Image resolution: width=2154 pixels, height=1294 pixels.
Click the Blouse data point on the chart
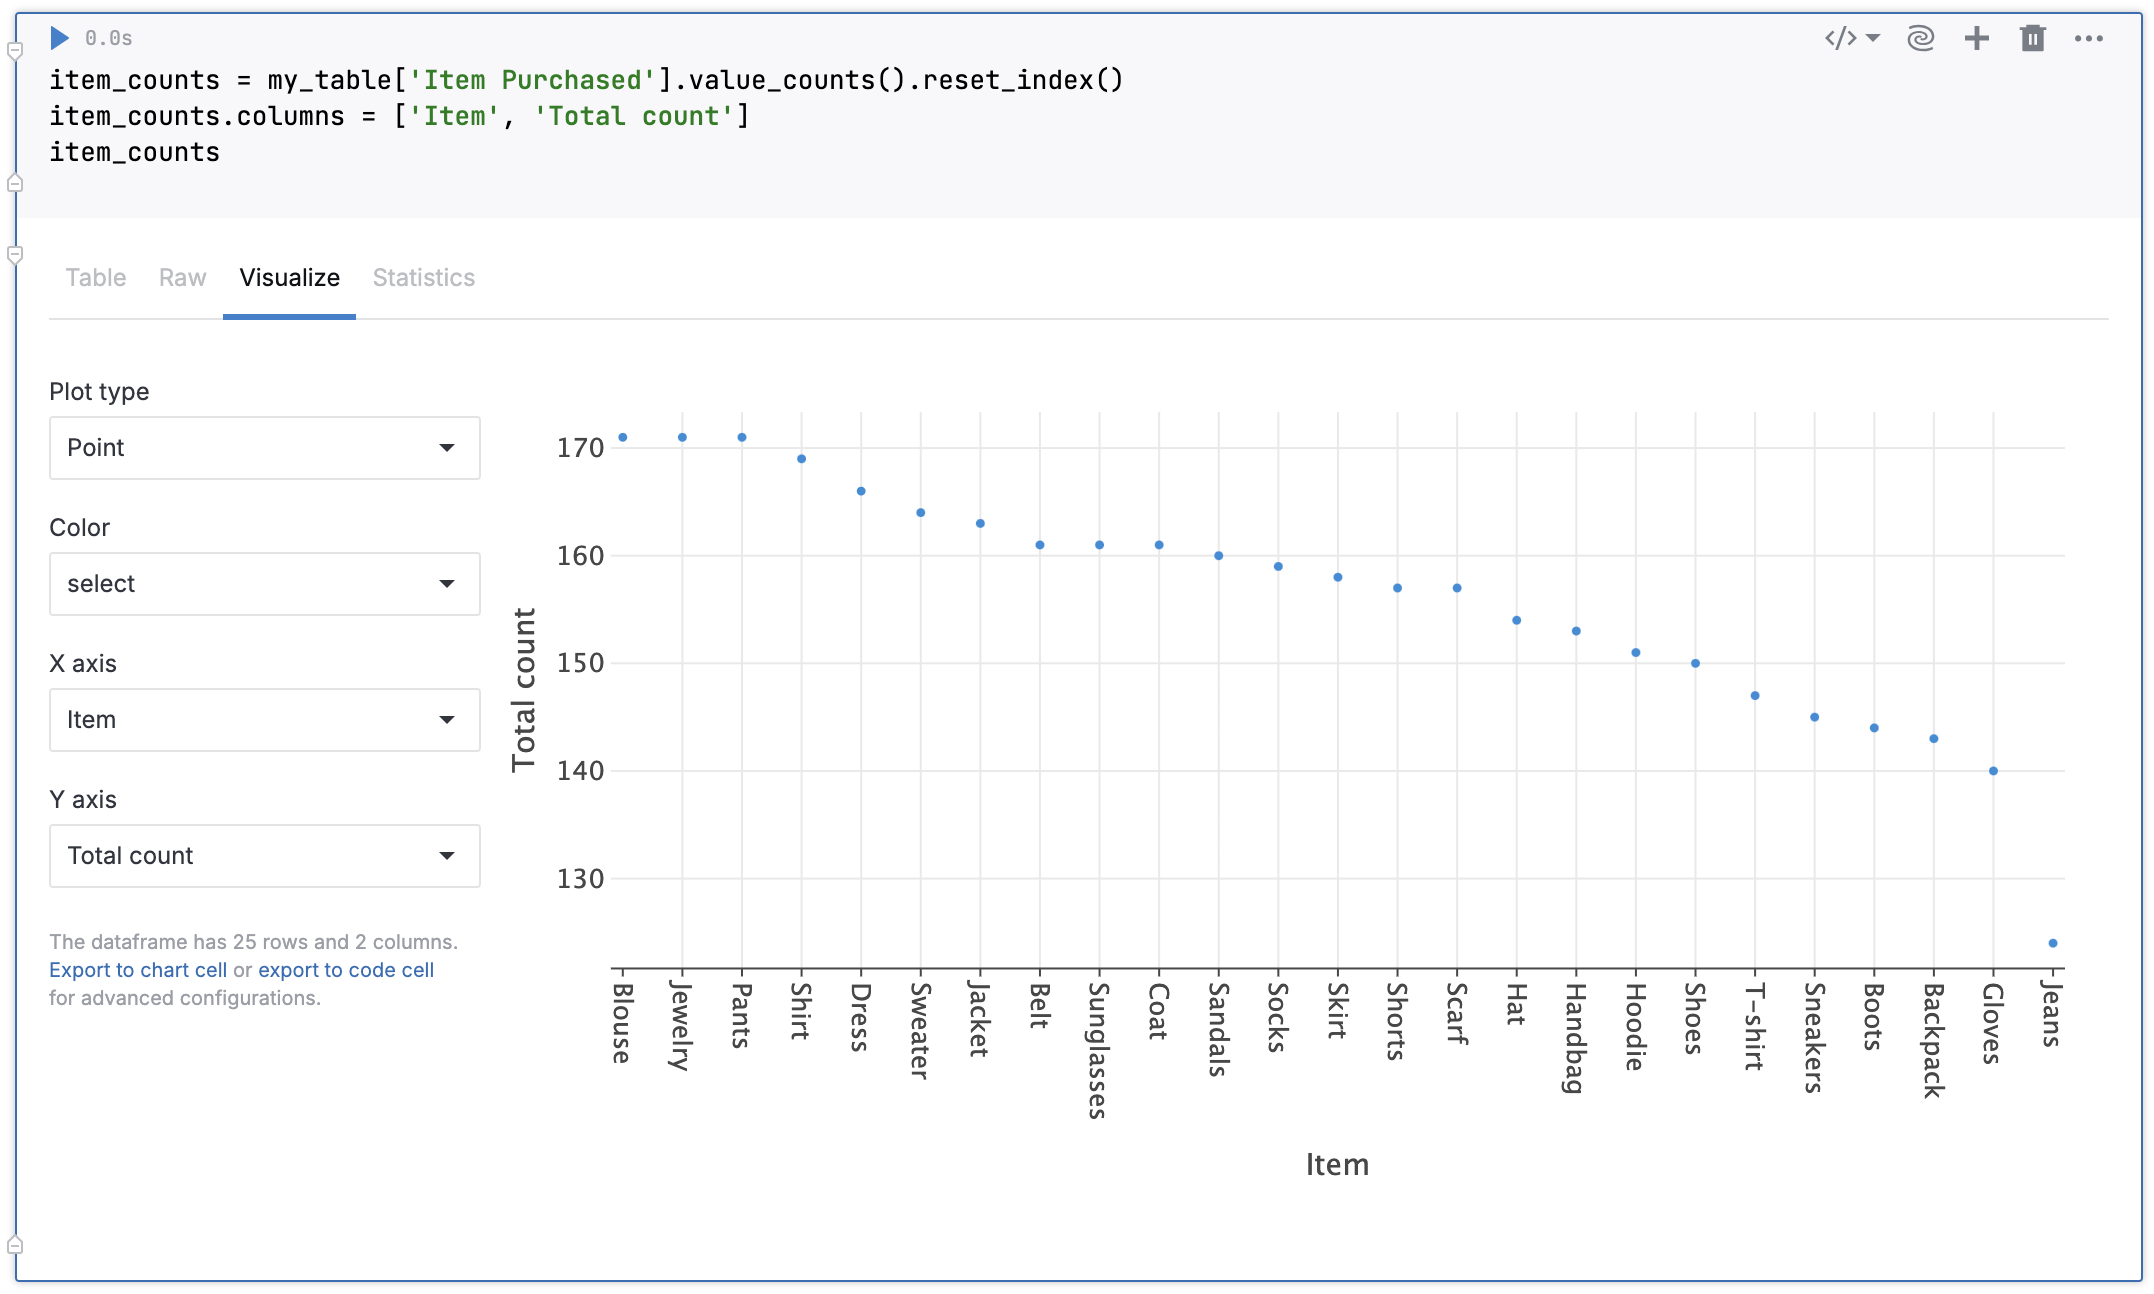(x=622, y=436)
